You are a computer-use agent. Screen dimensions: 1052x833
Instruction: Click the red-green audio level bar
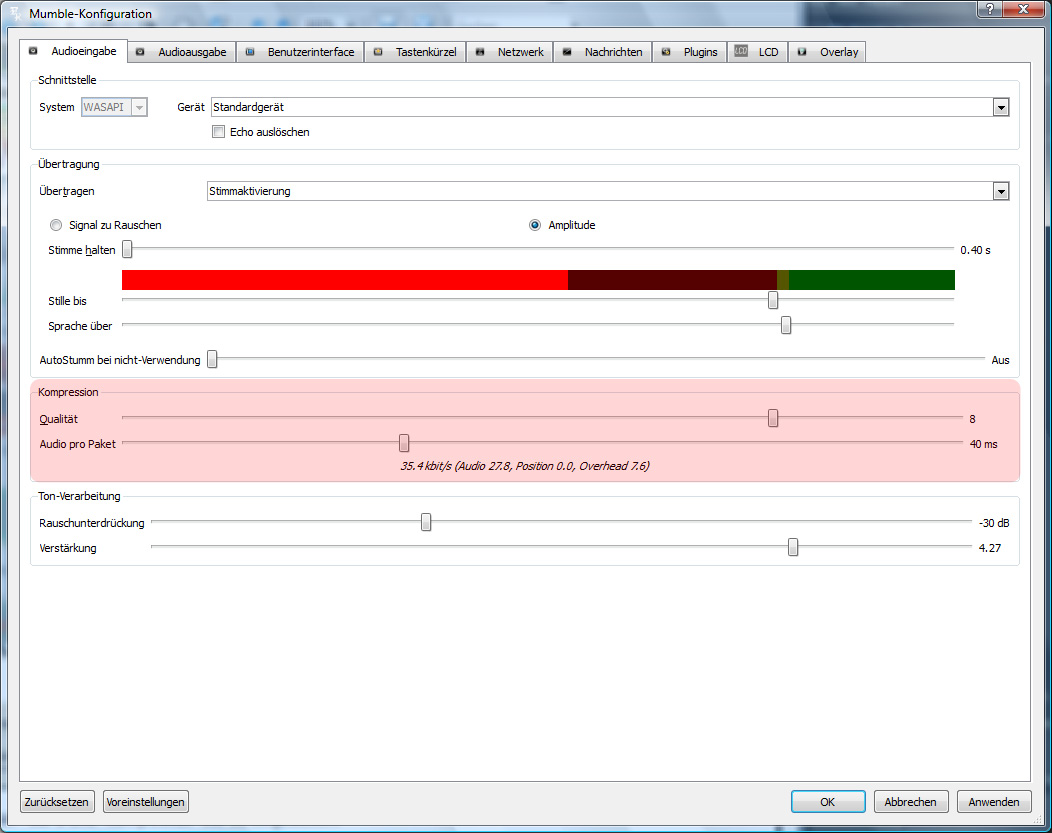point(538,280)
